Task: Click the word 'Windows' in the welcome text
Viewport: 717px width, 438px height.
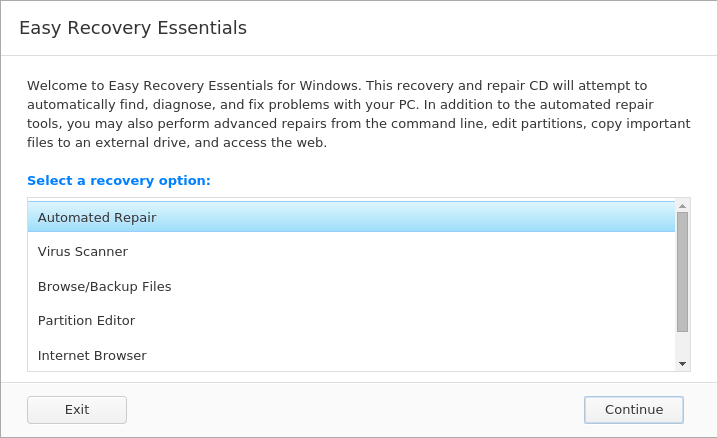Action: click(x=329, y=85)
